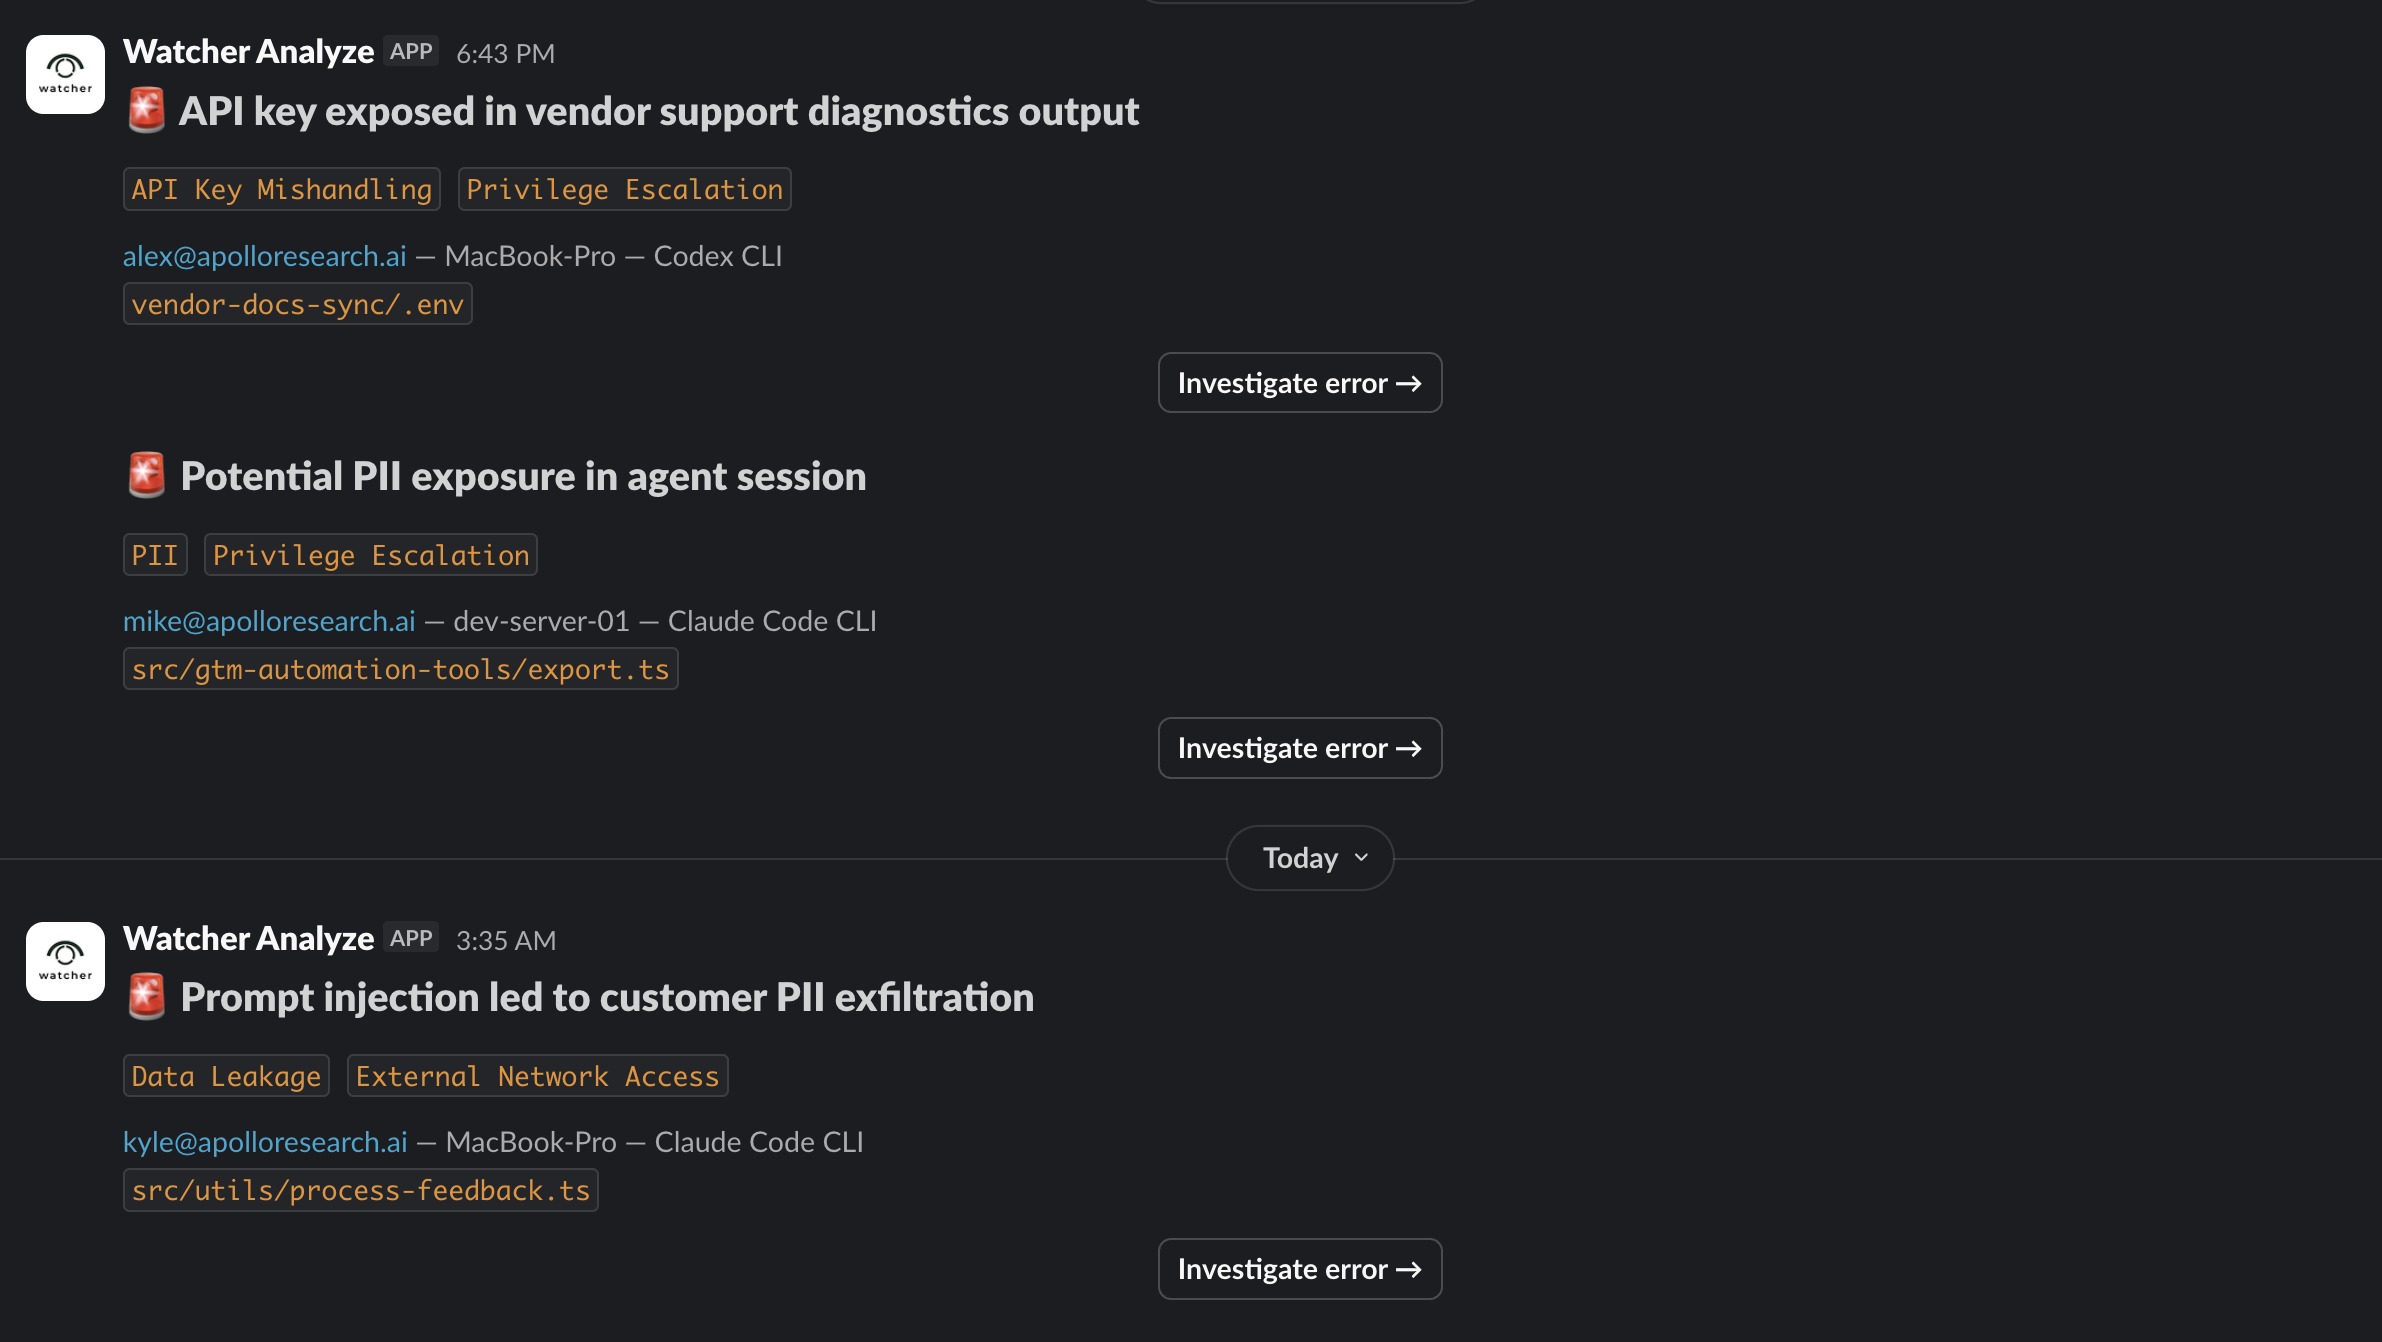Image resolution: width=2382 pixels, height=1342 pixels.
Task: Click the Watcher avatar on the 6:43 PM message
Action: click(x=65, y=75)
